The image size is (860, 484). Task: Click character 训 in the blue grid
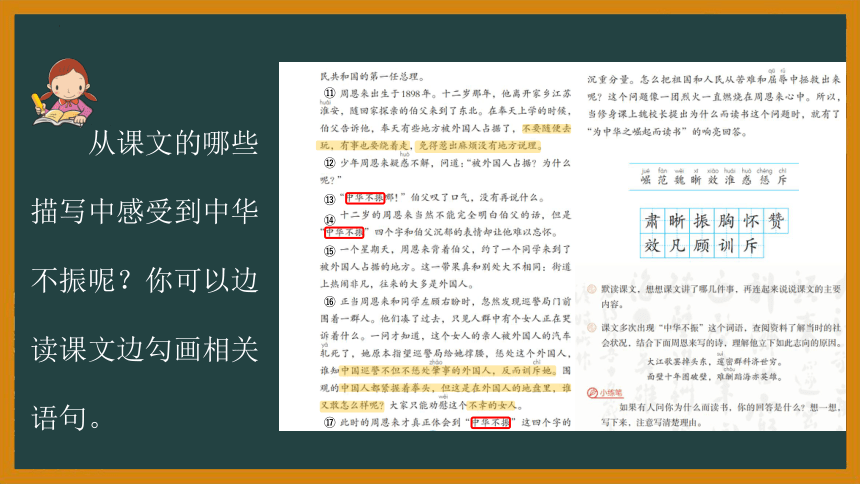click(x=726, y=245)
